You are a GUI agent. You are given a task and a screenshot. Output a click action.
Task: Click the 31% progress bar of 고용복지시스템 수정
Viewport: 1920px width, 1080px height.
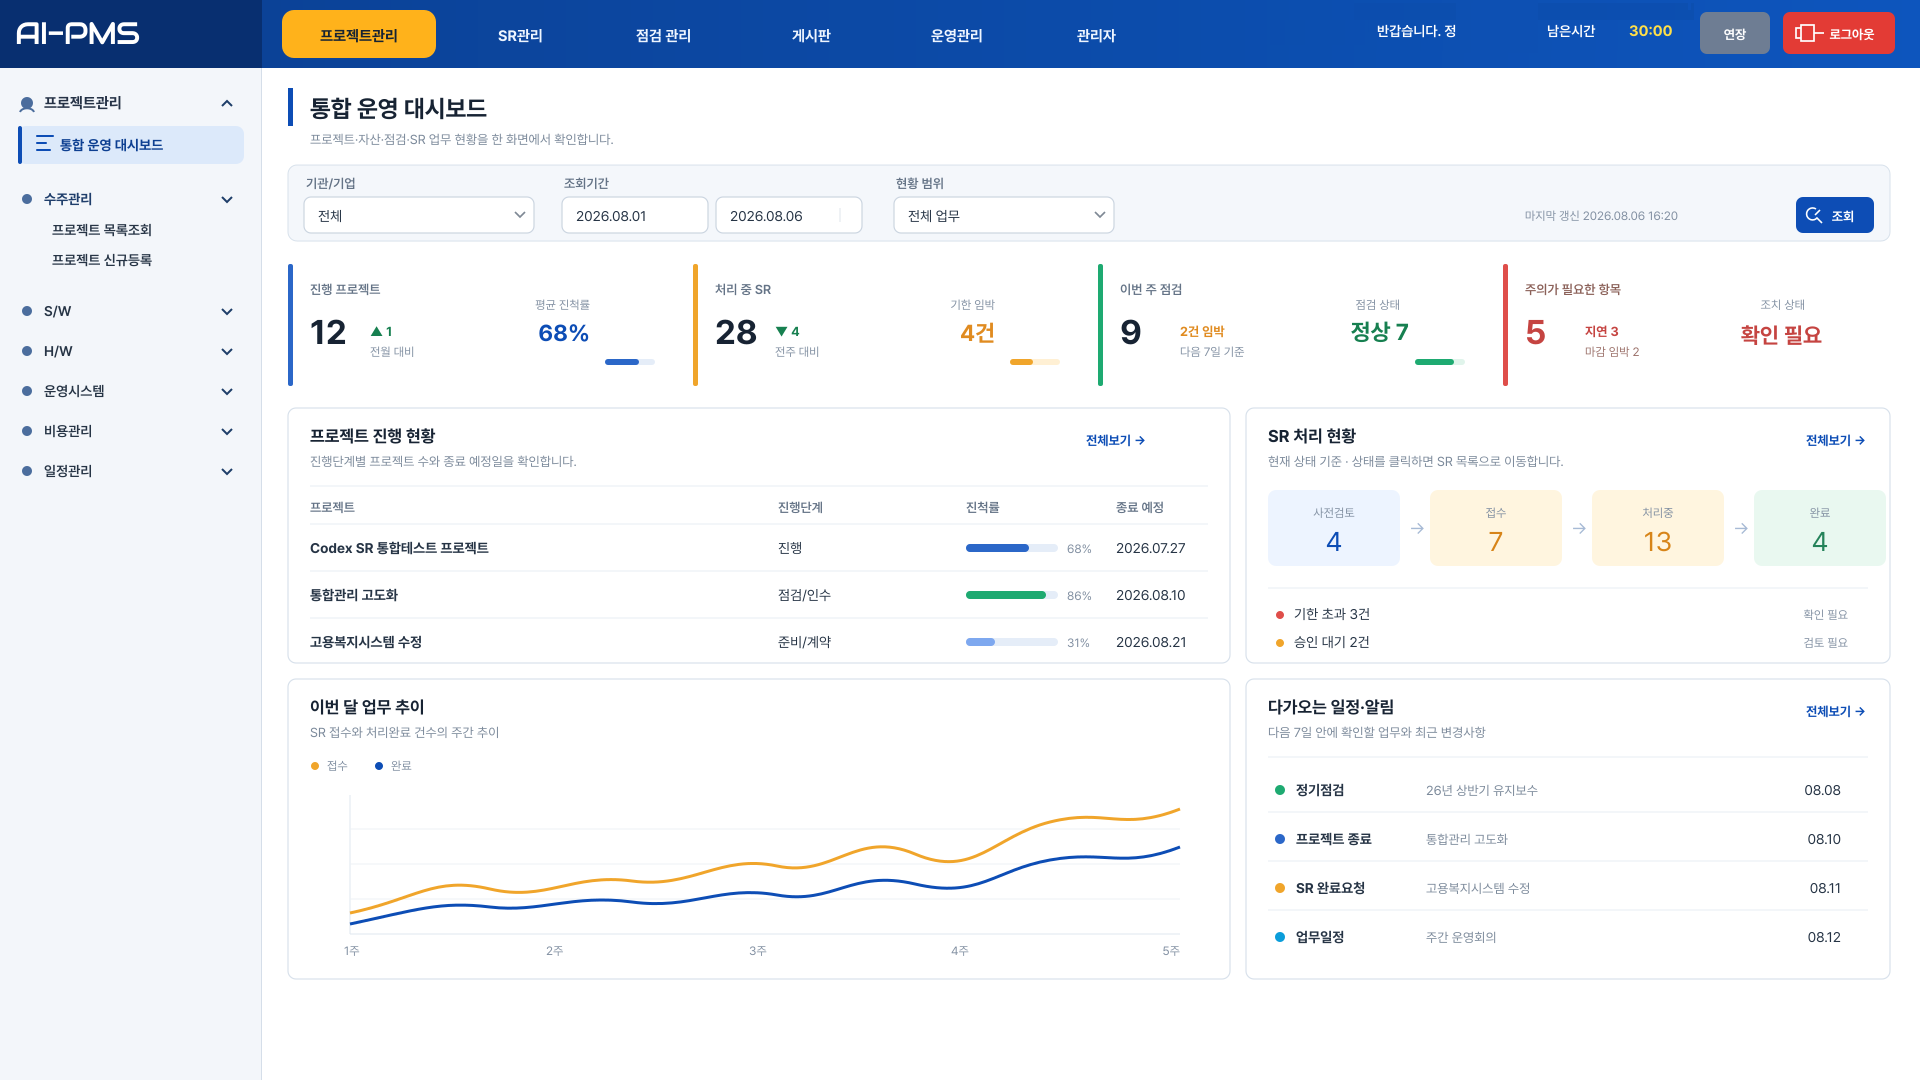1011,642
